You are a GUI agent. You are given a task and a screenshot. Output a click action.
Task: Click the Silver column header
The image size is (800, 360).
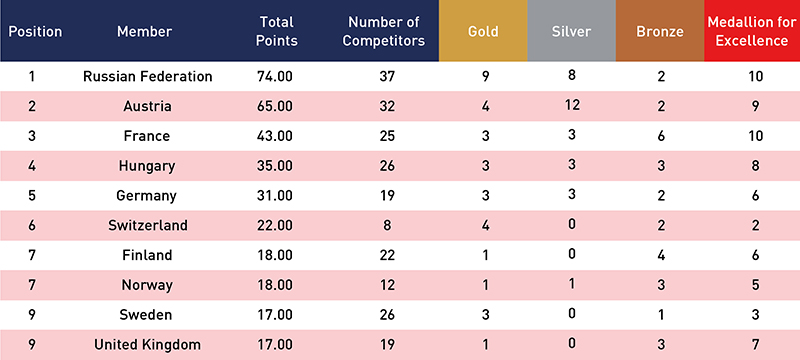pos(571,31)
